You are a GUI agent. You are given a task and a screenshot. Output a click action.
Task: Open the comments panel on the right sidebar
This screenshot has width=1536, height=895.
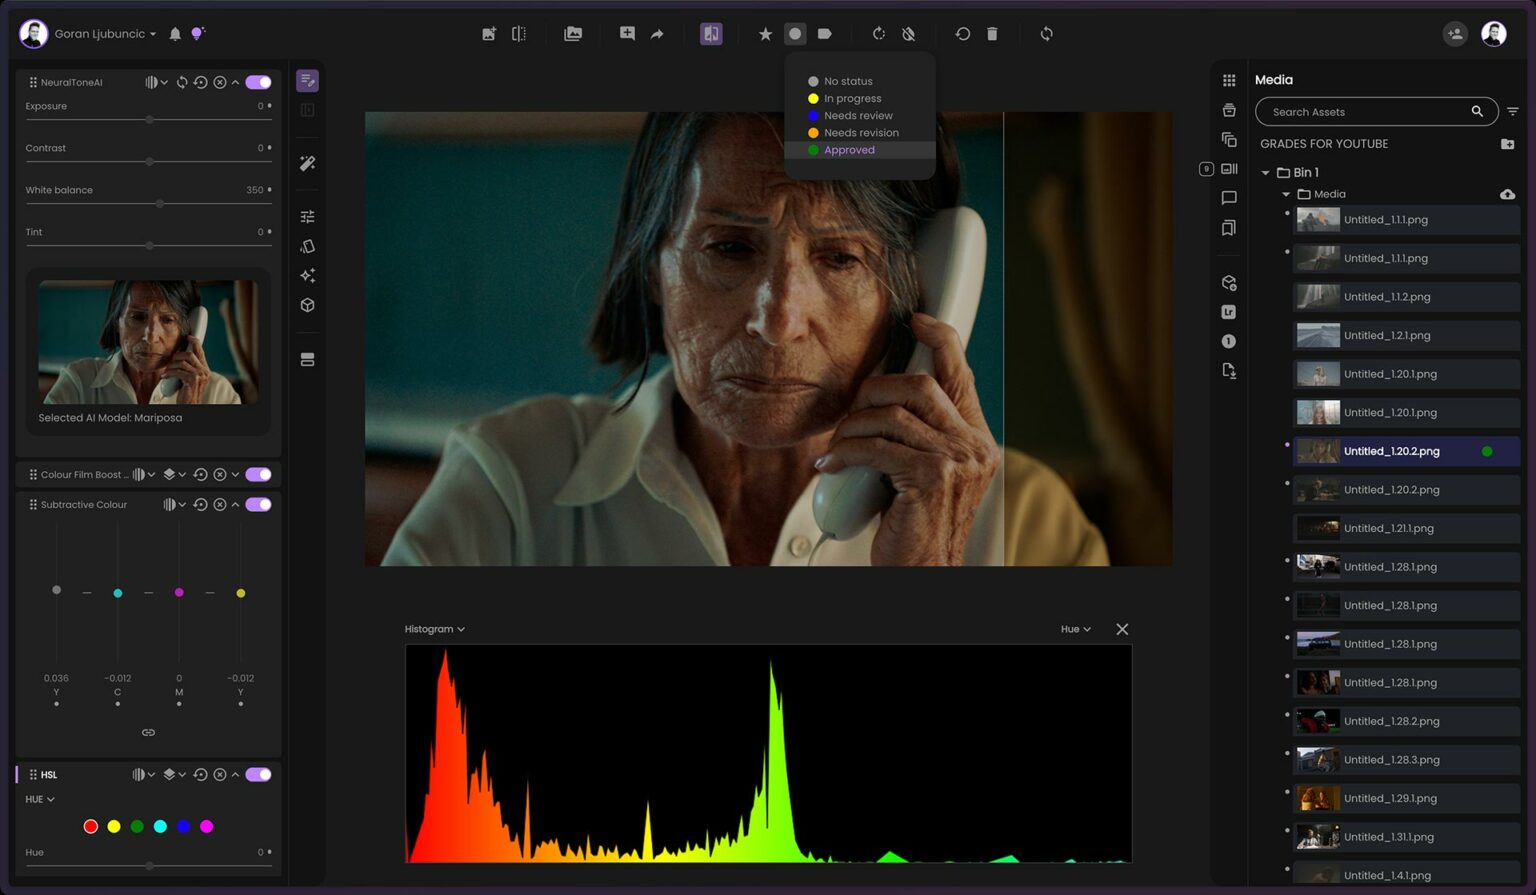pyautogui.click(x=1229, y=197)
